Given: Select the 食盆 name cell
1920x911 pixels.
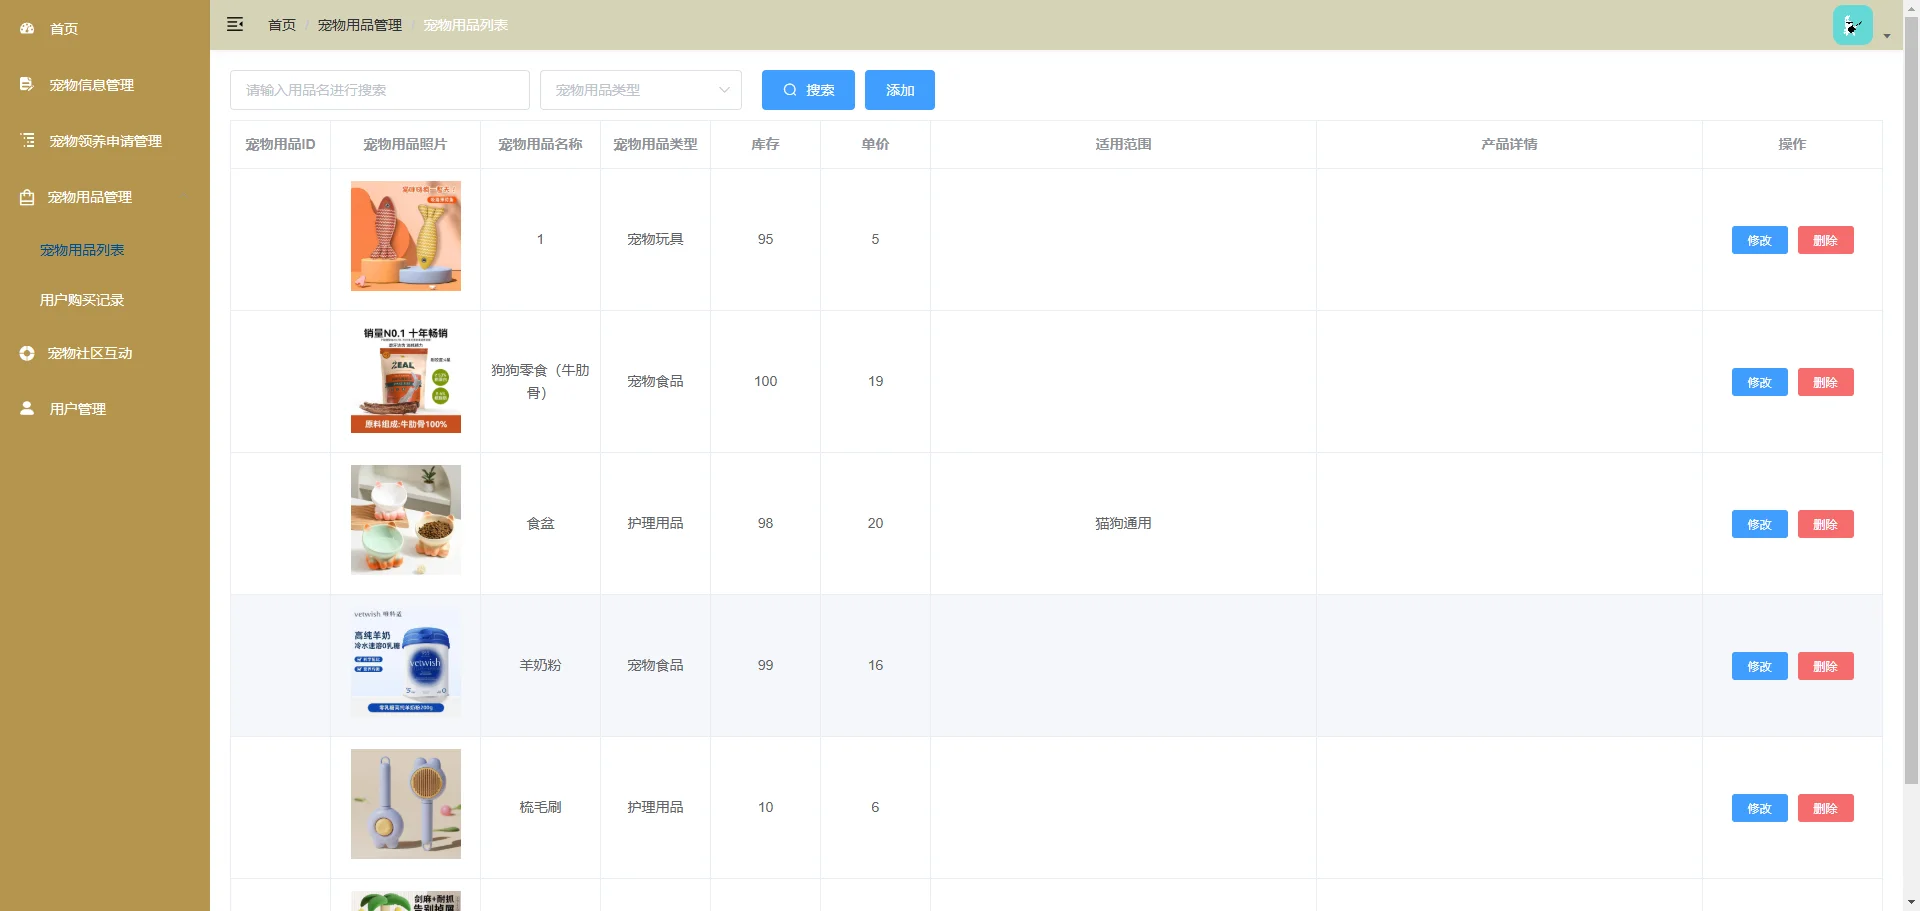Looking at the screenshot, I should pyautogui.click(x=540, y=524).
